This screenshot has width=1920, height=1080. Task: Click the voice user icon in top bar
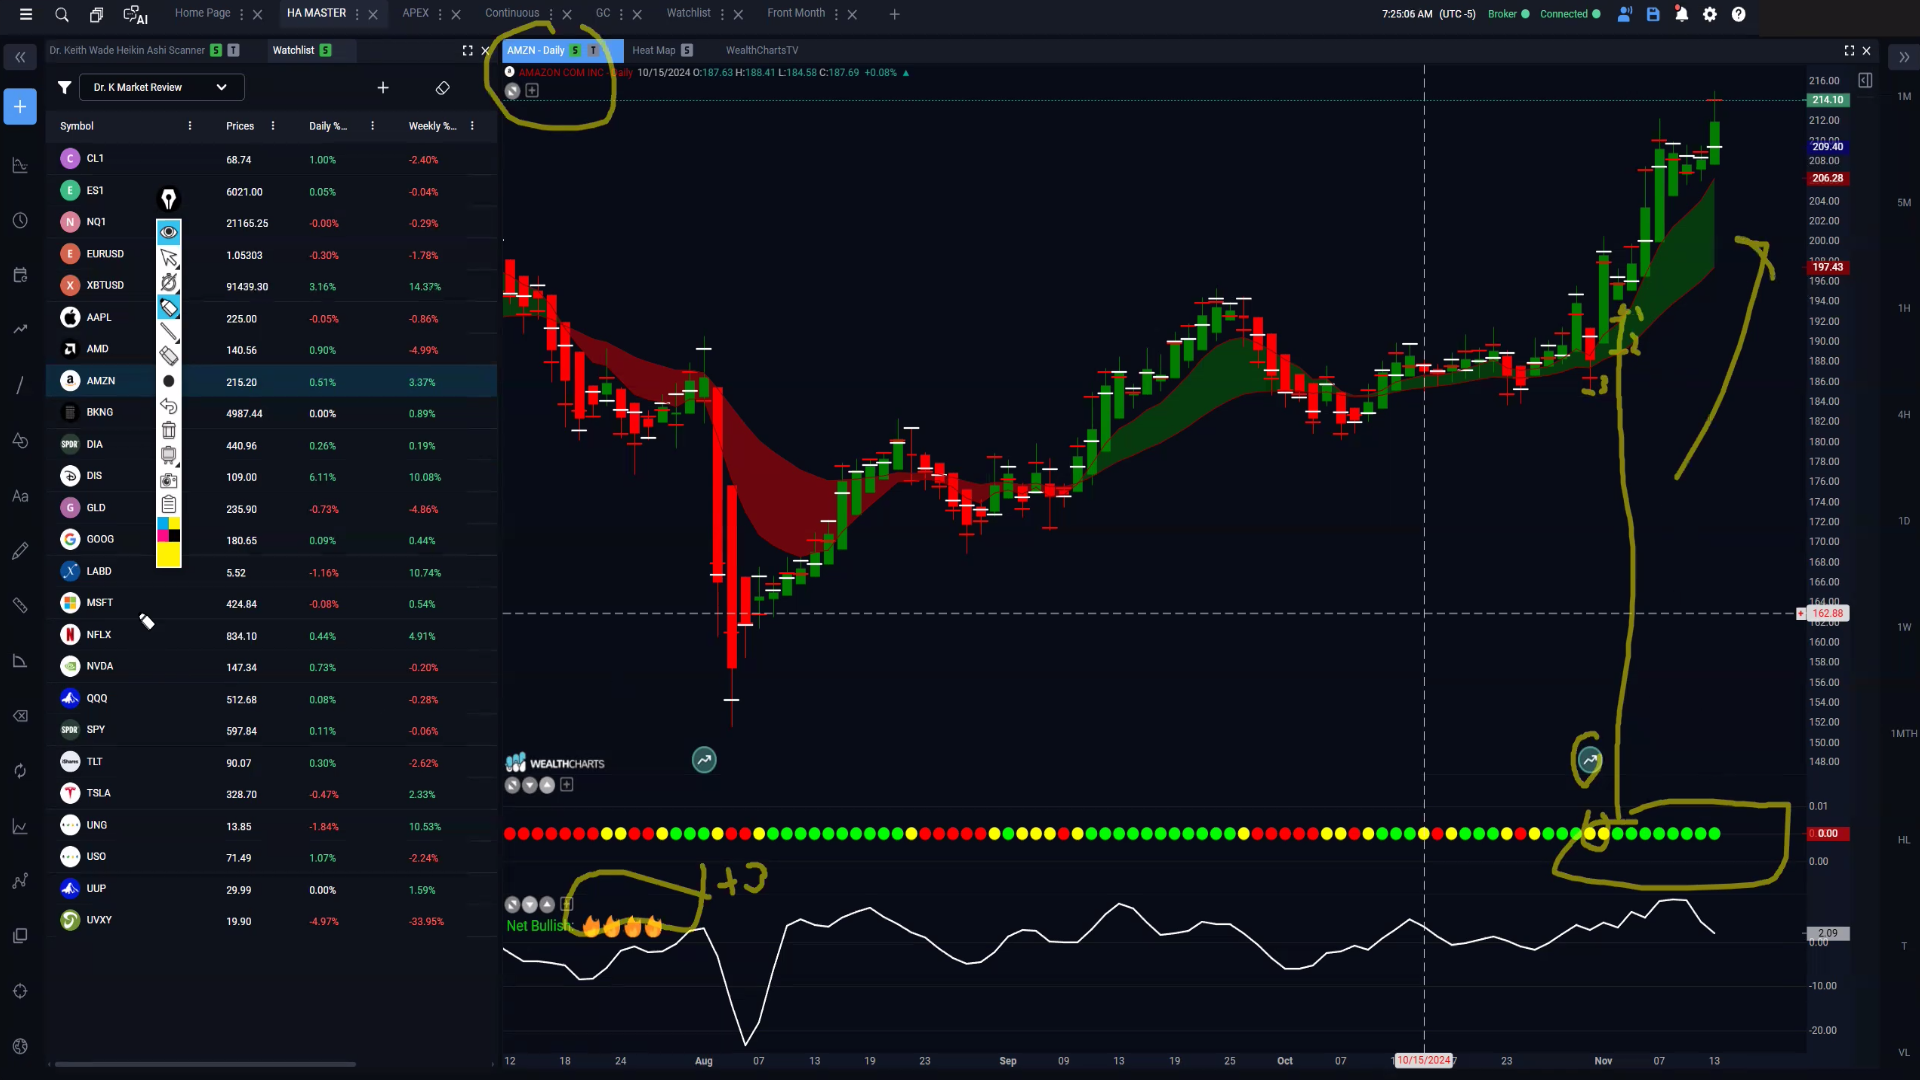[x=1625, y=14]
